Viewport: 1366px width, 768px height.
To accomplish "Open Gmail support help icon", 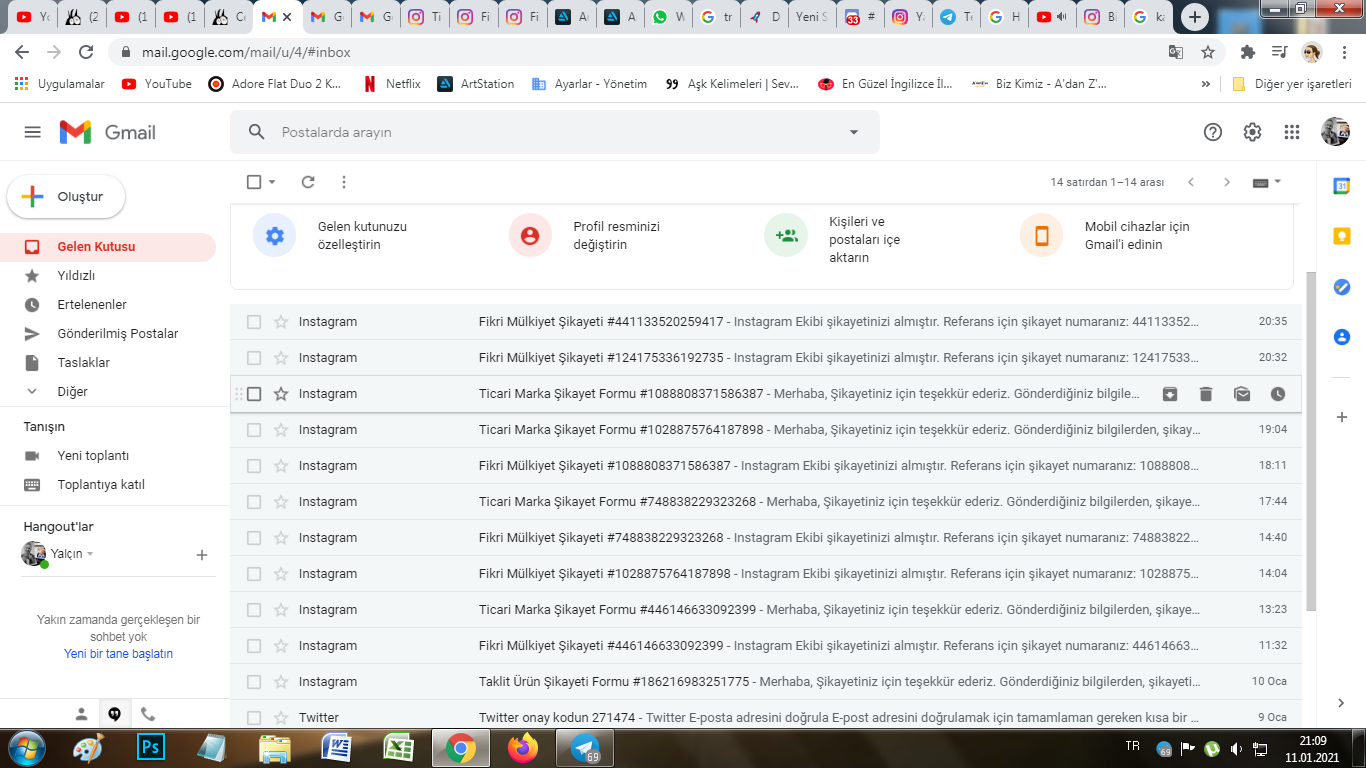I will (1213, 132).
